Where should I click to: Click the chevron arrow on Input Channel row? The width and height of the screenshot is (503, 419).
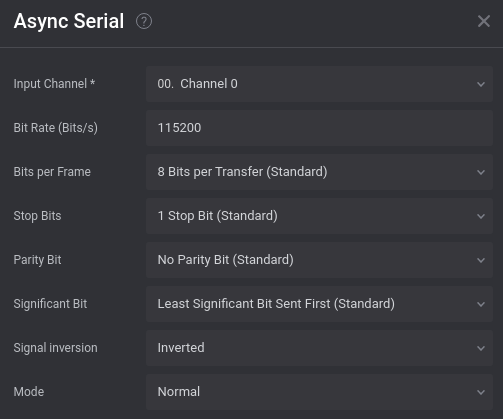481,84
